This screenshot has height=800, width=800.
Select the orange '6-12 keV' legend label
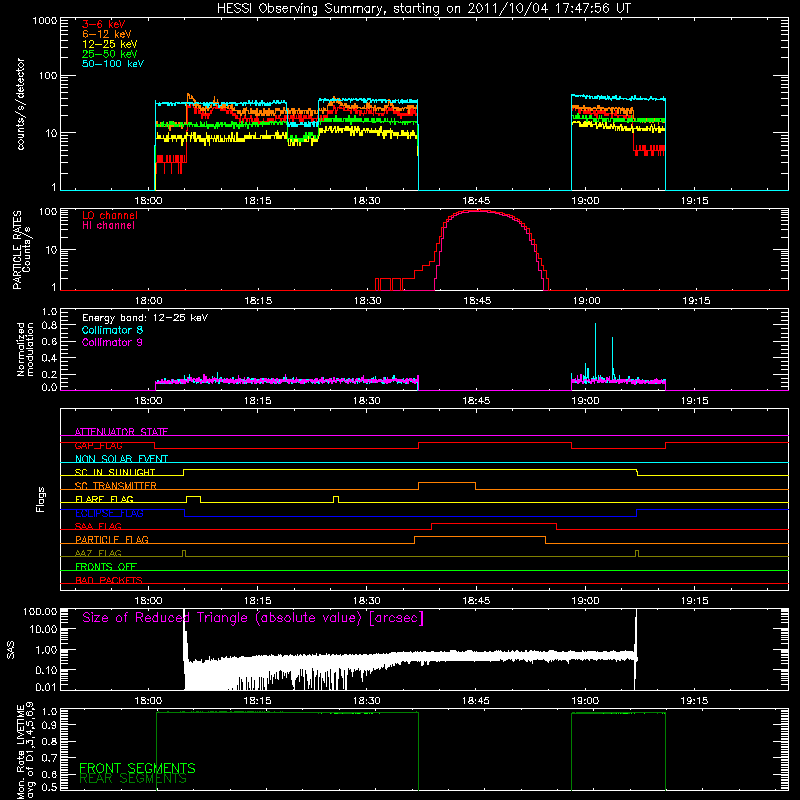107,34
